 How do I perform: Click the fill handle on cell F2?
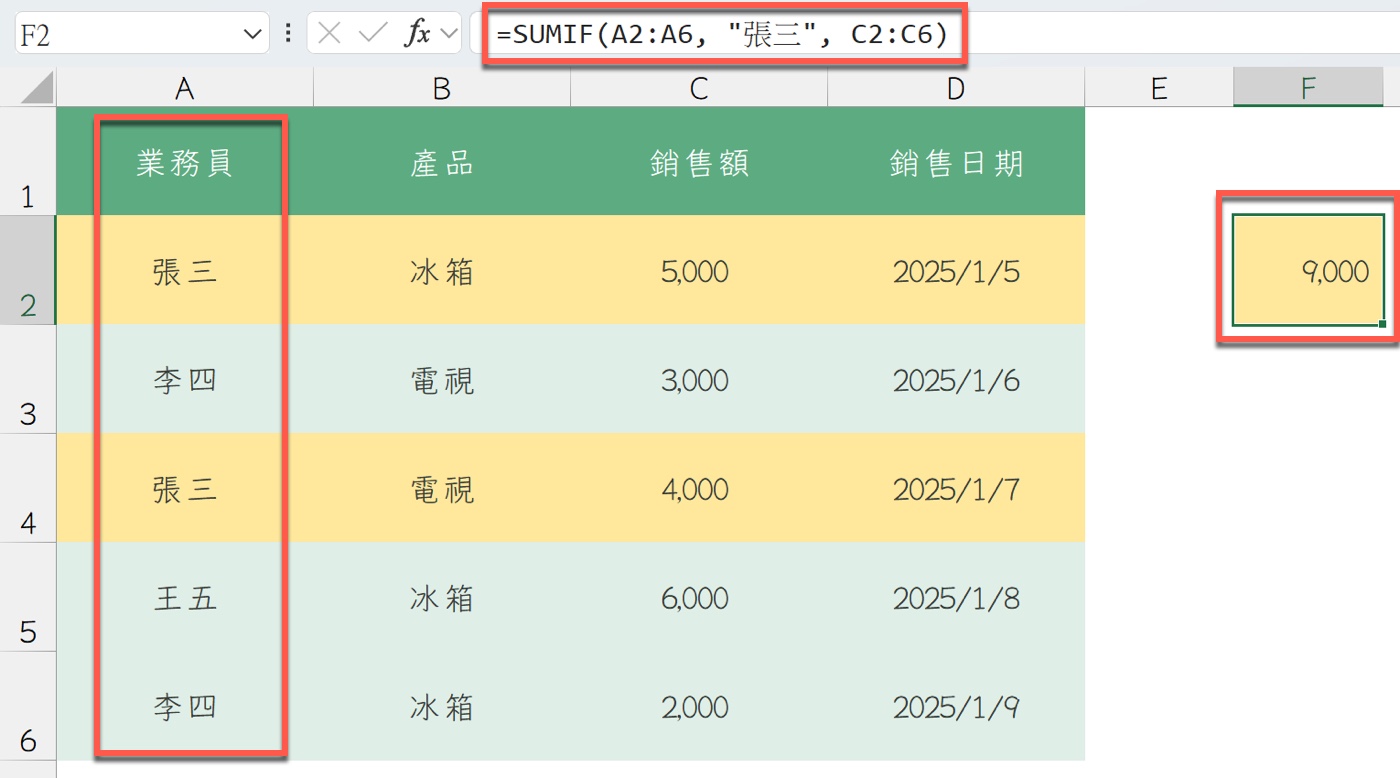(1382, 324)
